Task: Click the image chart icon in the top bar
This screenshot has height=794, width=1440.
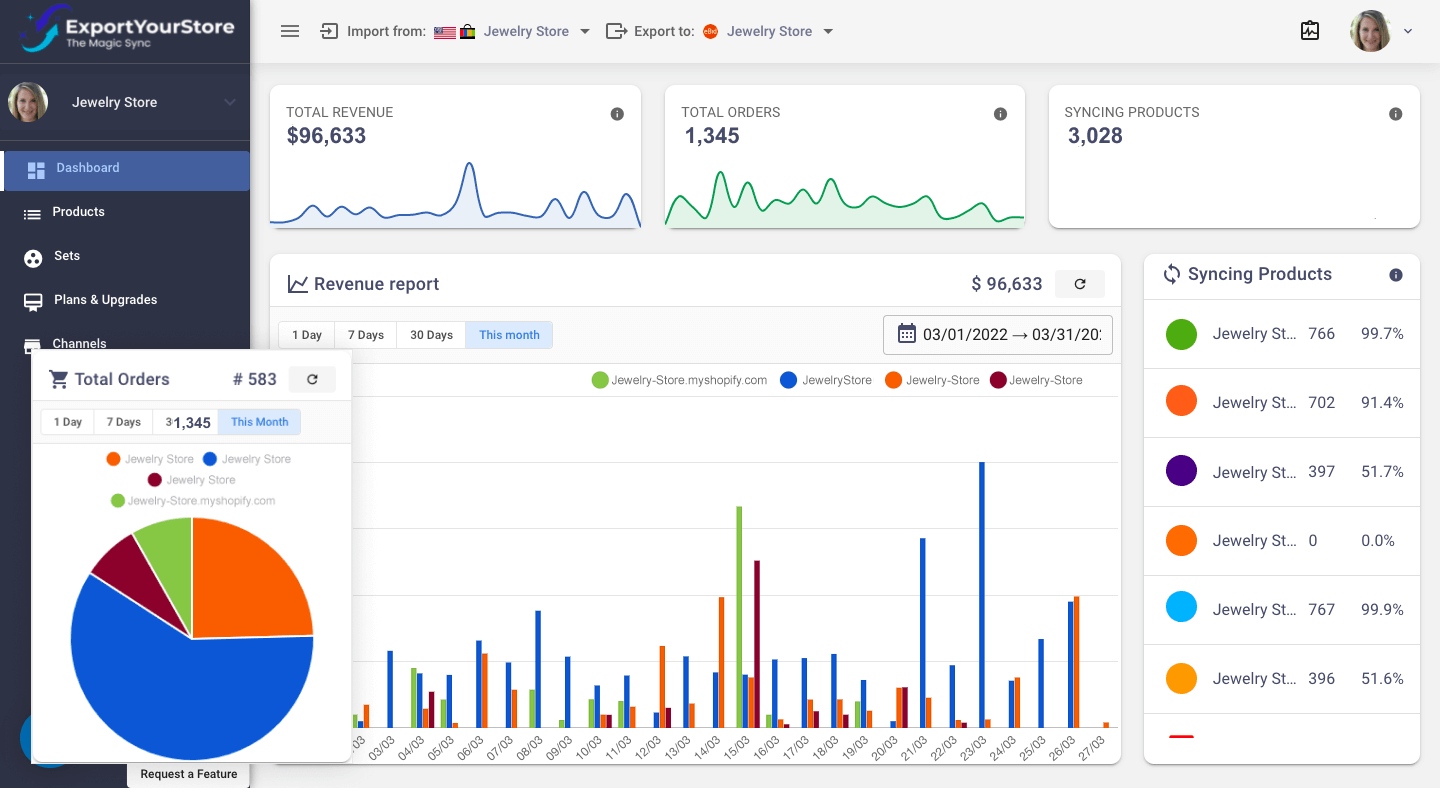Action: [1310, 31]
